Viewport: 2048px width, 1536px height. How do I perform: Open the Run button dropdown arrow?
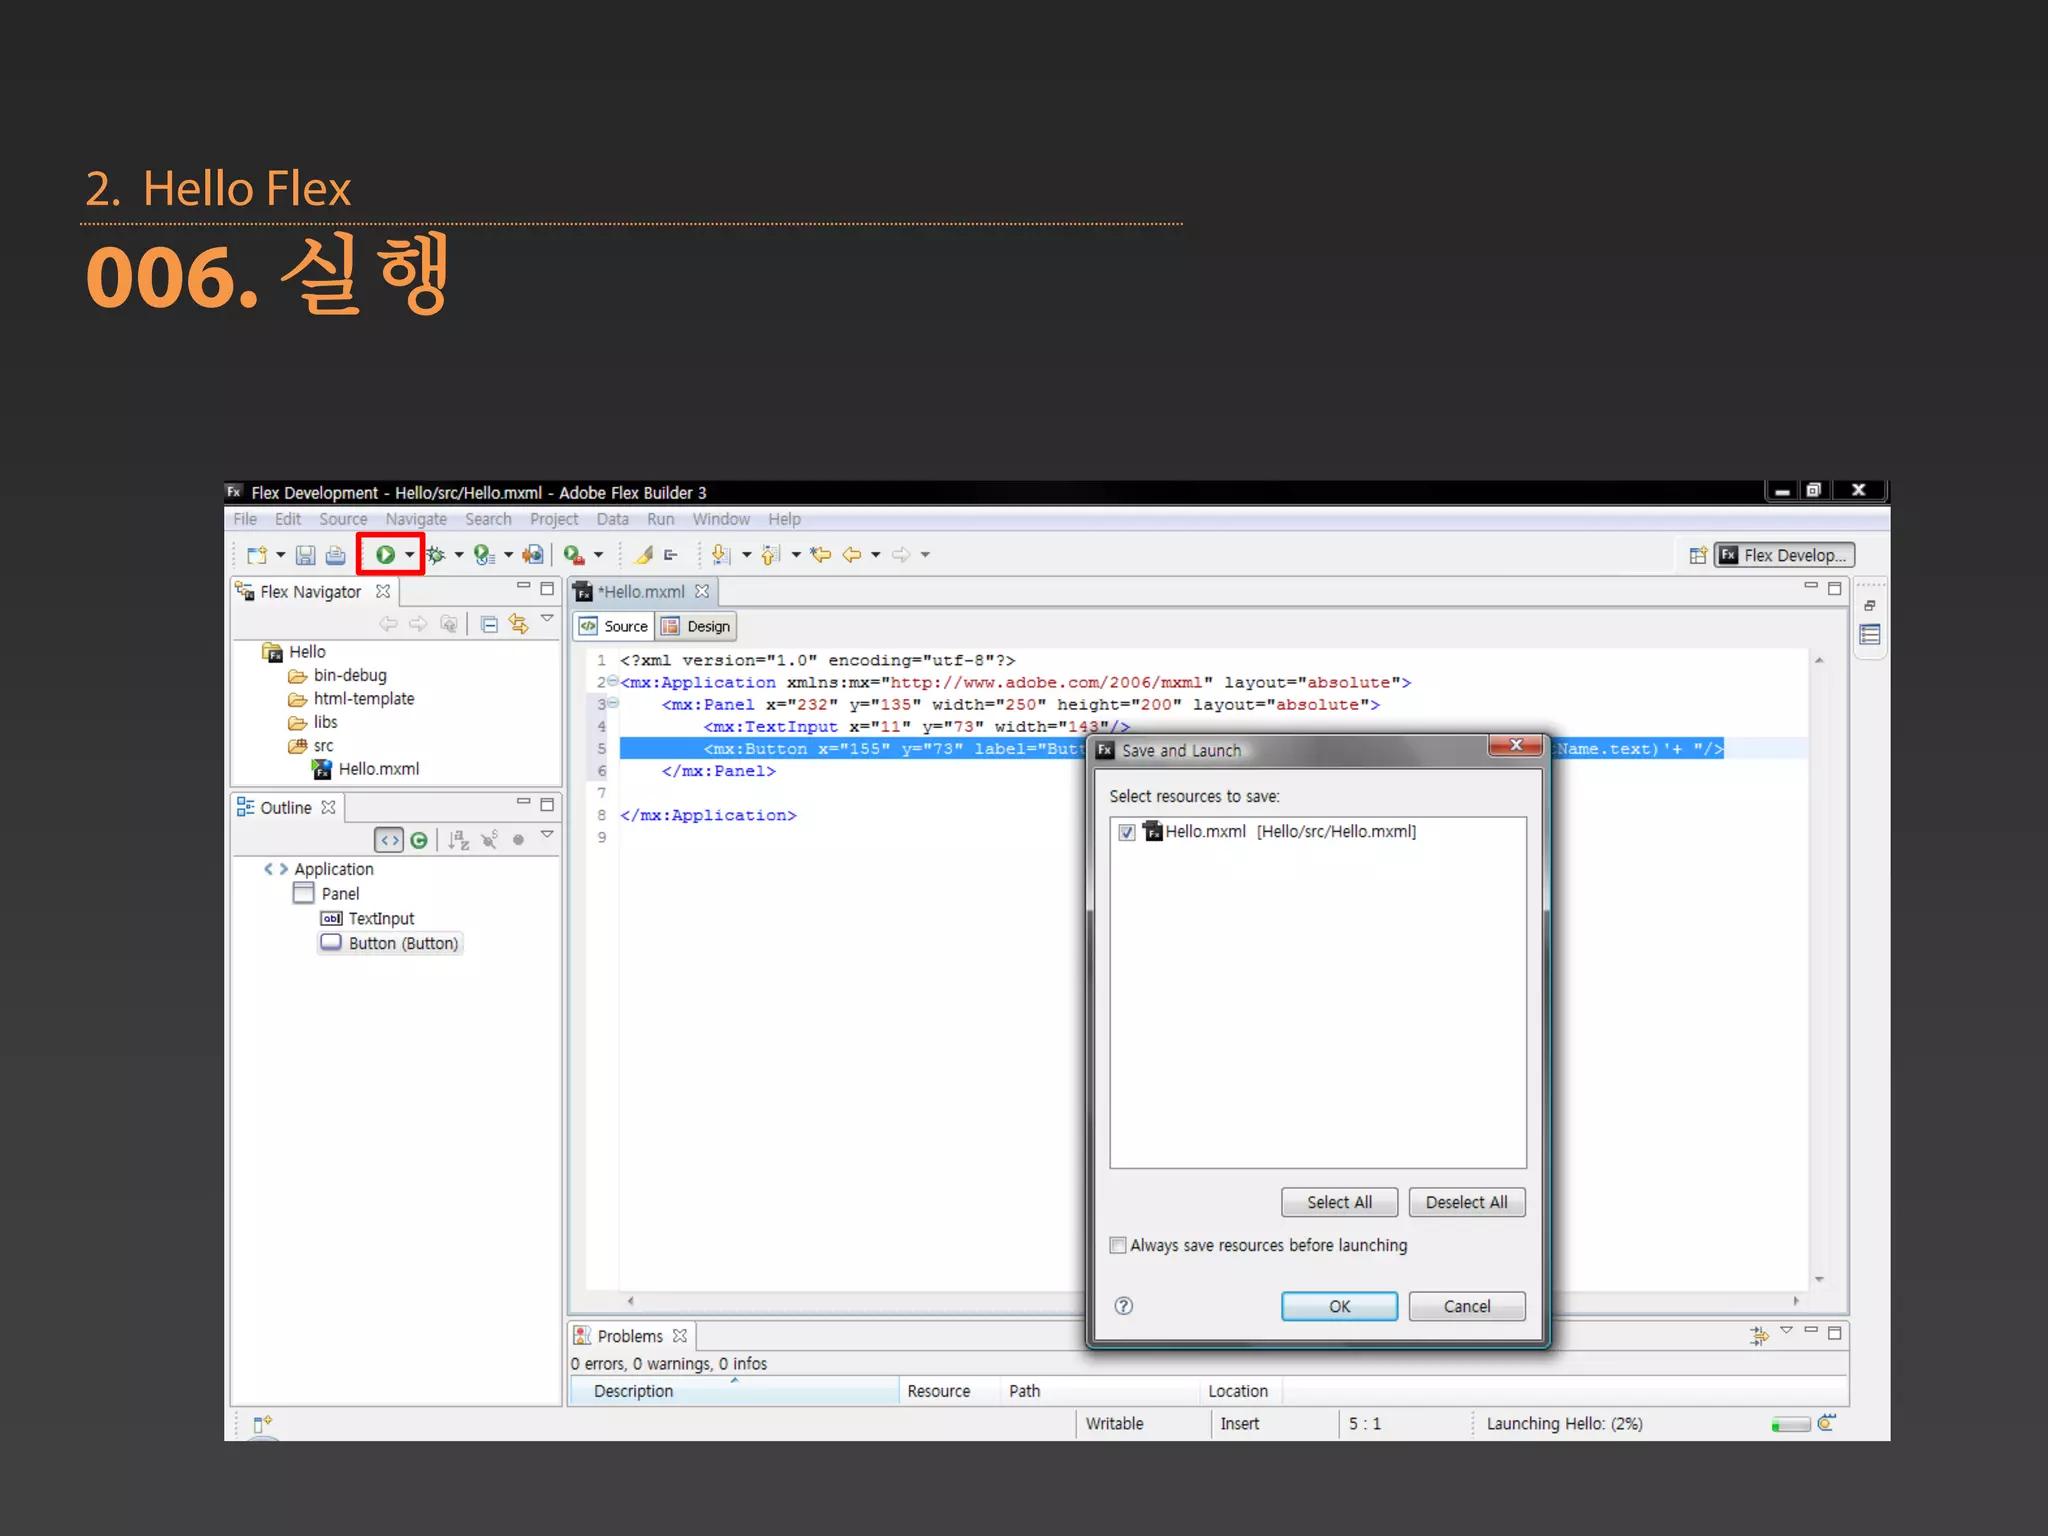[410, 555]
